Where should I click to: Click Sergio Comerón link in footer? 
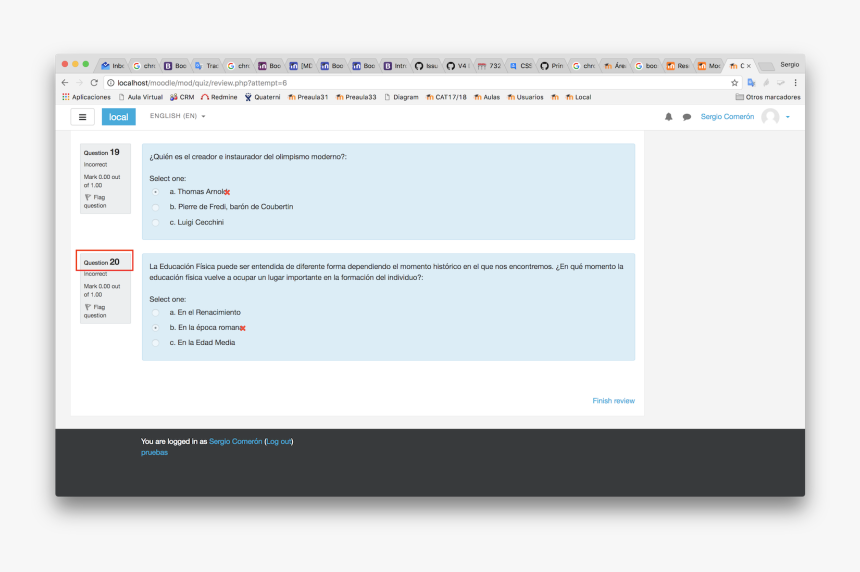(235, 441)
